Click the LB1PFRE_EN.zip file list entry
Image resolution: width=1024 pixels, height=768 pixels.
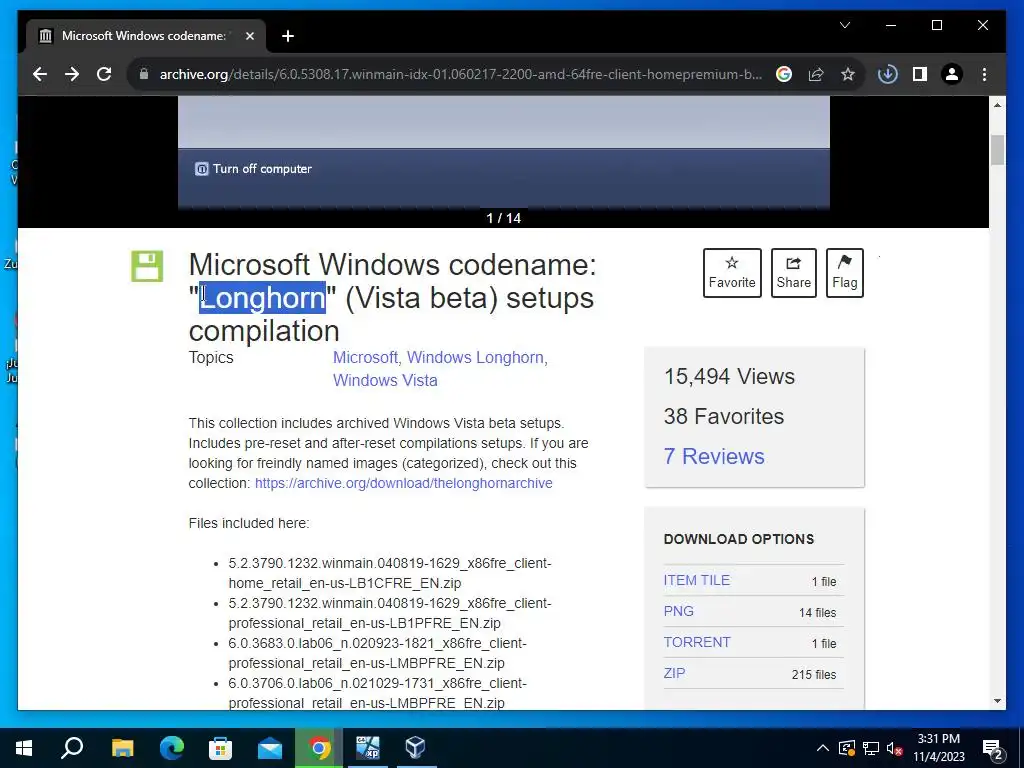[390, 613]
